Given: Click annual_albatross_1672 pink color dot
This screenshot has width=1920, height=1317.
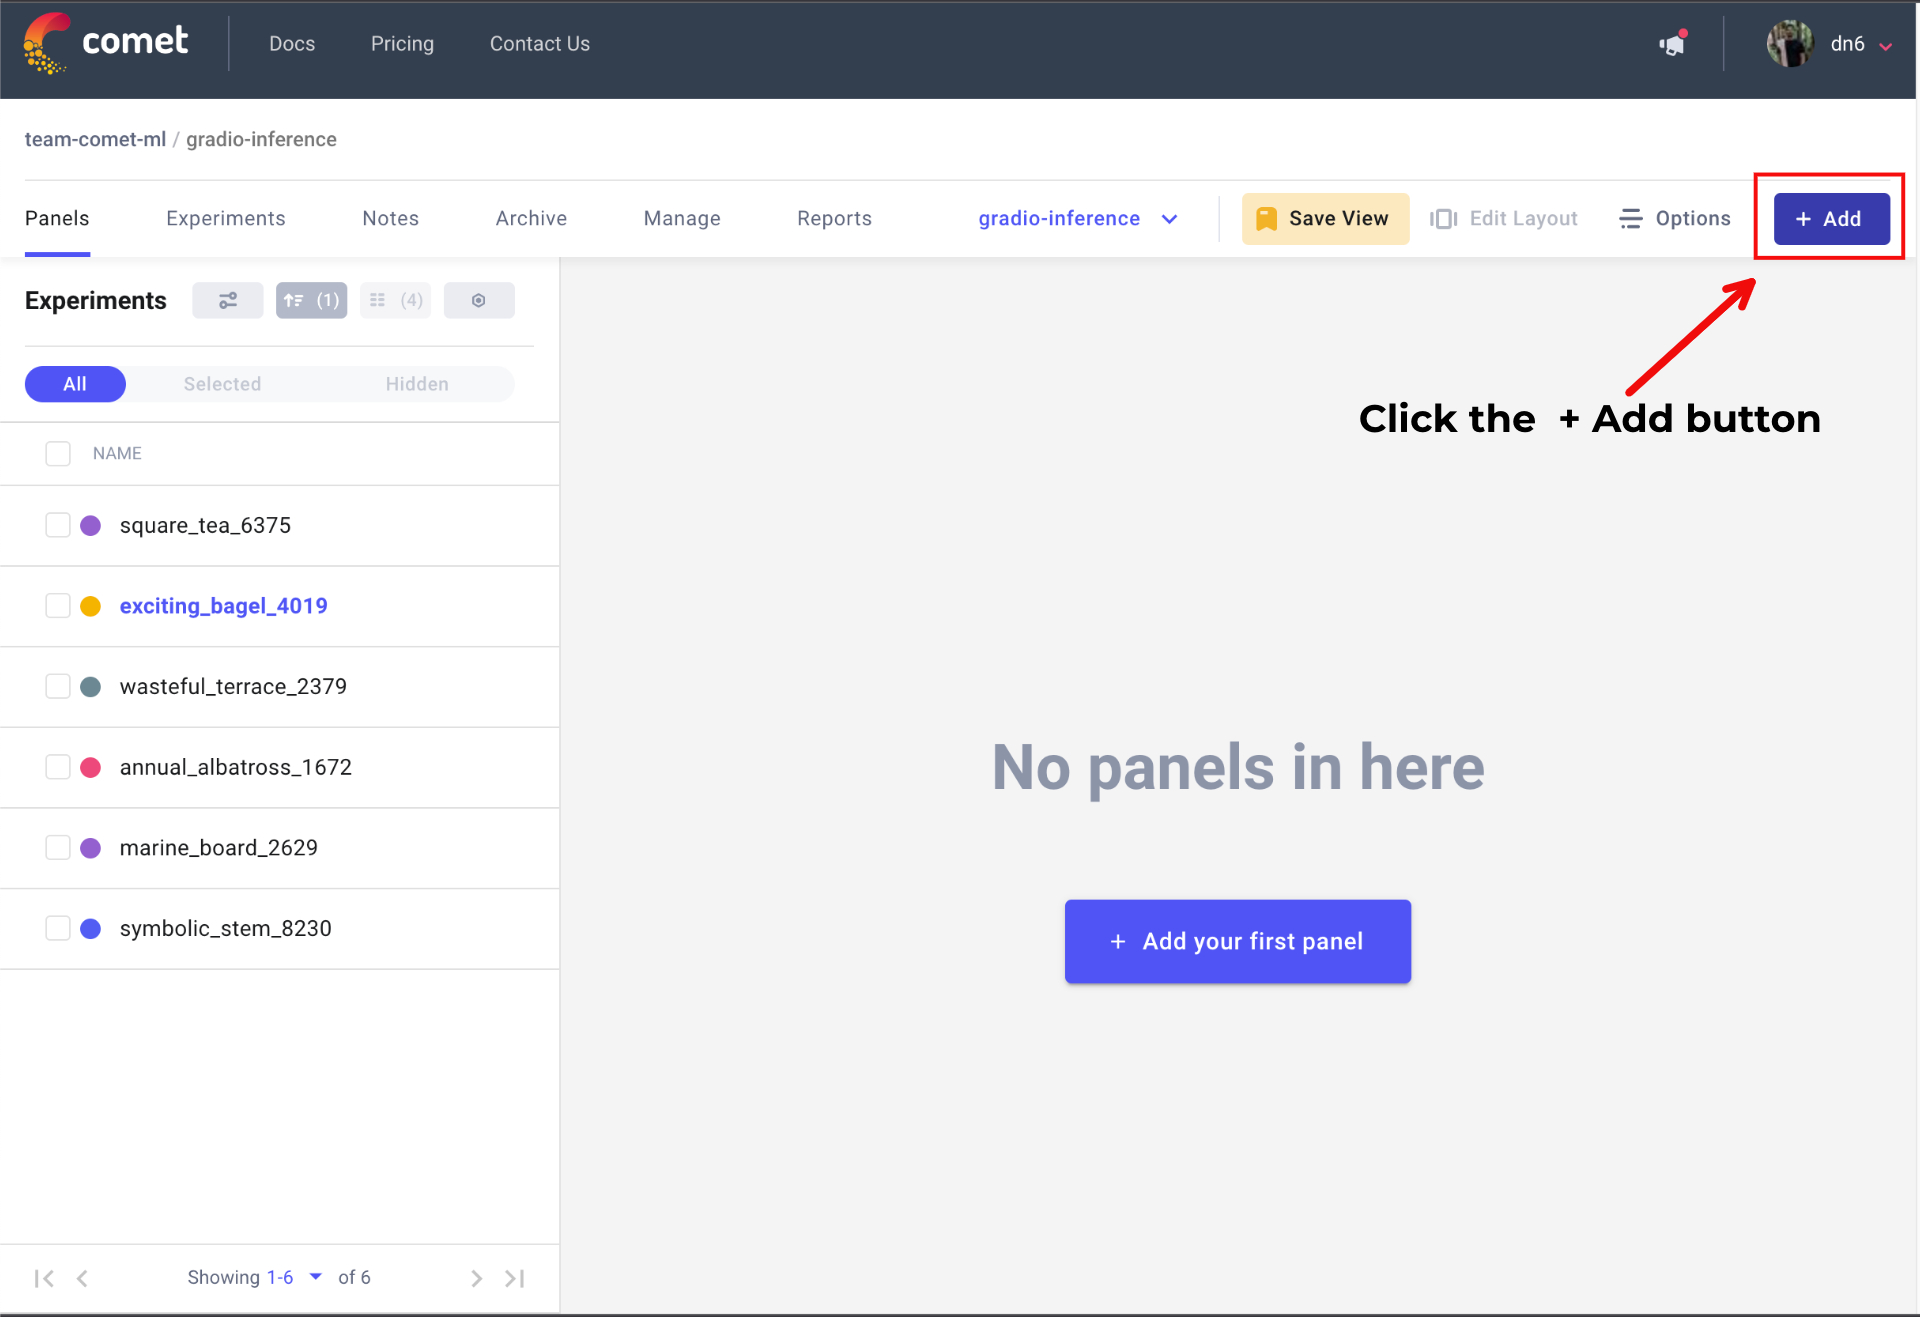Looking at the screenshot, I should [x=90, y=767].
